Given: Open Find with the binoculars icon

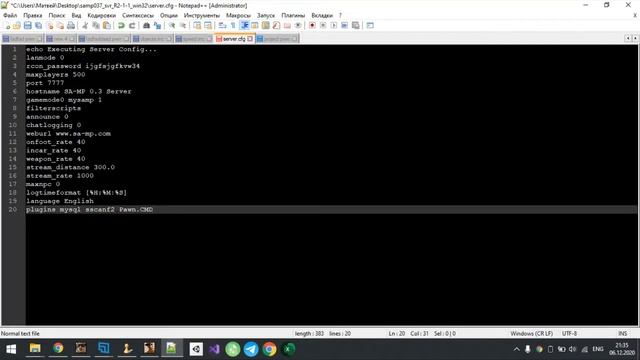Looking at the screenshot, I should pos(146,25).
